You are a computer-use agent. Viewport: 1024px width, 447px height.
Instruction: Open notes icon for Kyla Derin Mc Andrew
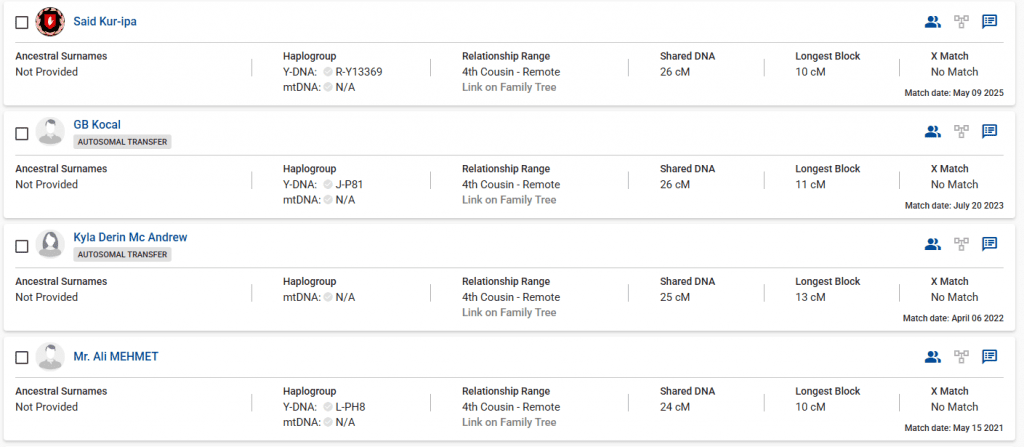coord(990,244)
